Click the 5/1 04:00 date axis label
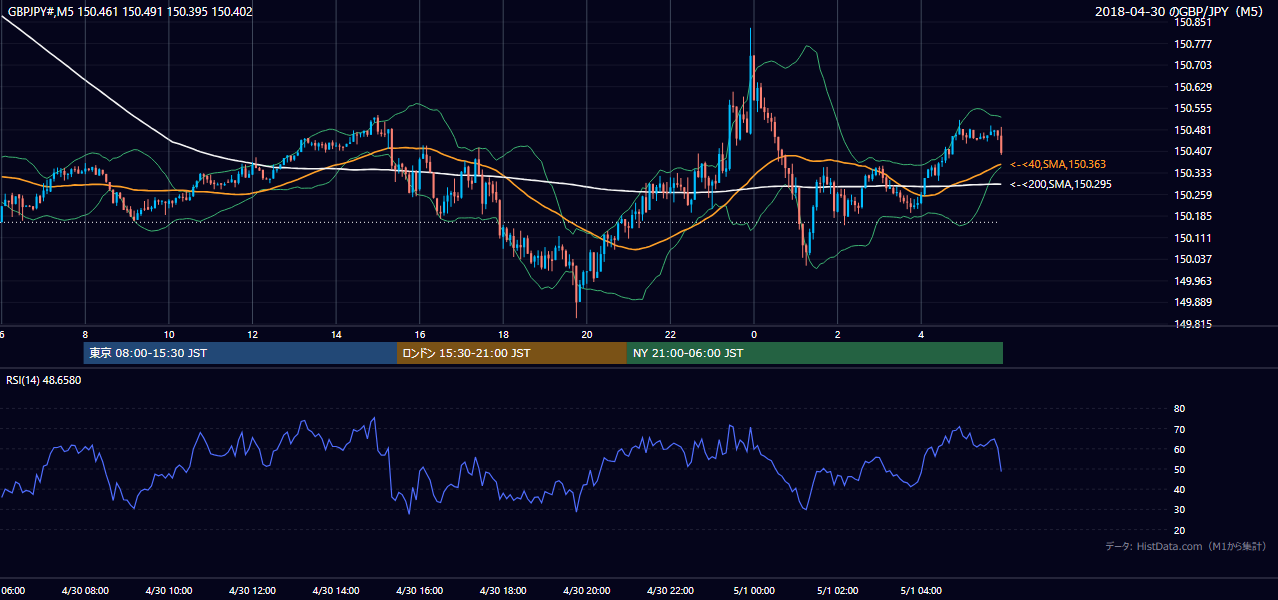This screenshot has height=600, width=1278. [x=921, y=591]
